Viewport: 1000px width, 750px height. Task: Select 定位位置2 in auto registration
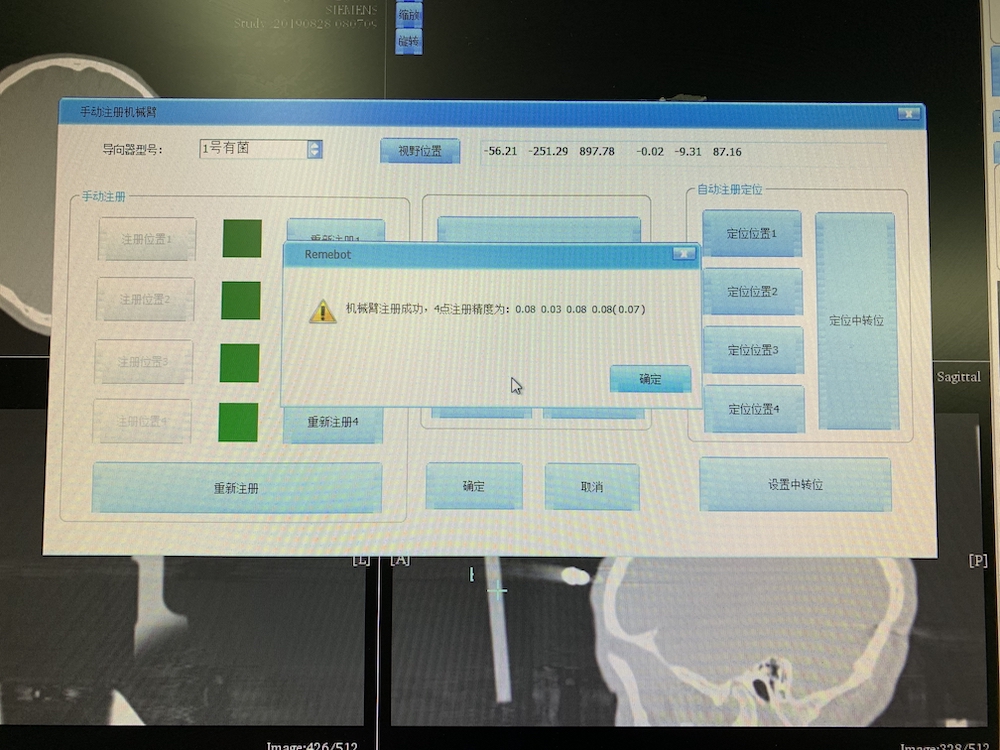(x=752, y=292)
